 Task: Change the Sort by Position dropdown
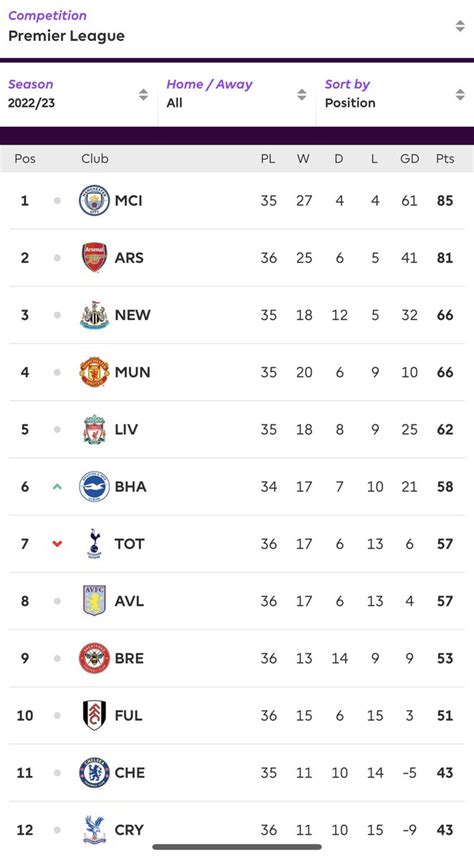395,94
